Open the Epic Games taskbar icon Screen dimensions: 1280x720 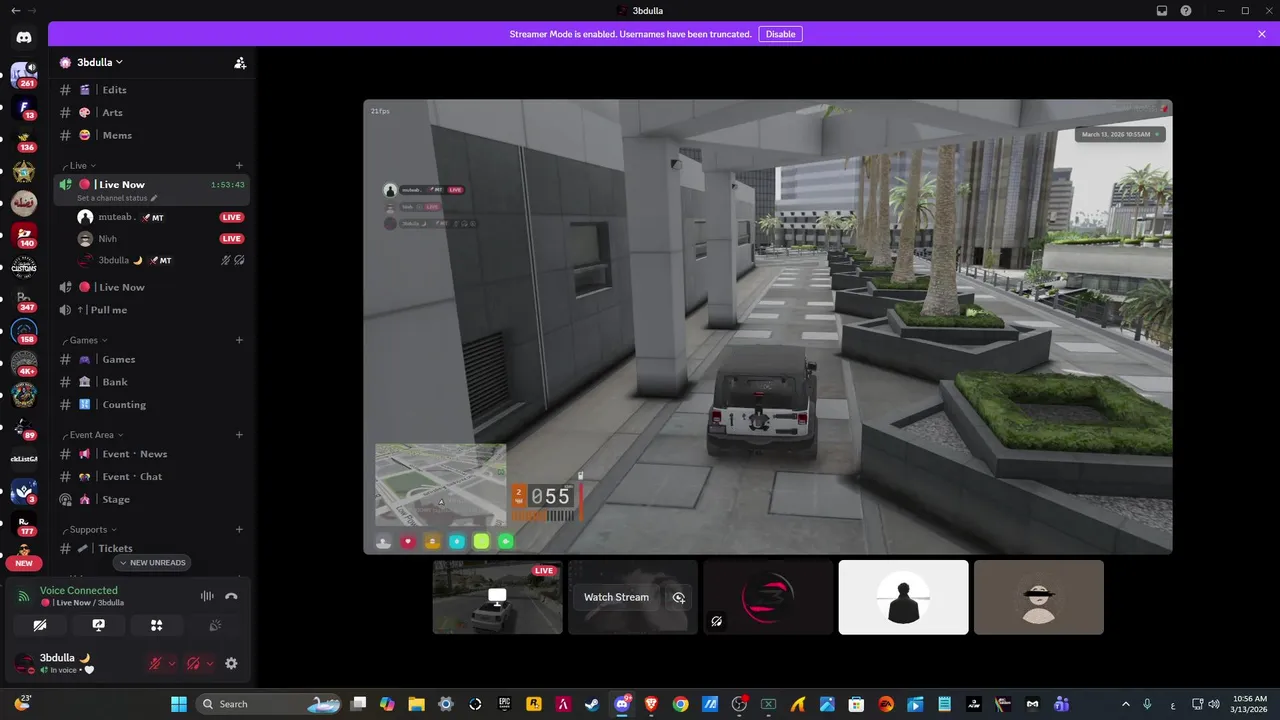click(505, 704)
